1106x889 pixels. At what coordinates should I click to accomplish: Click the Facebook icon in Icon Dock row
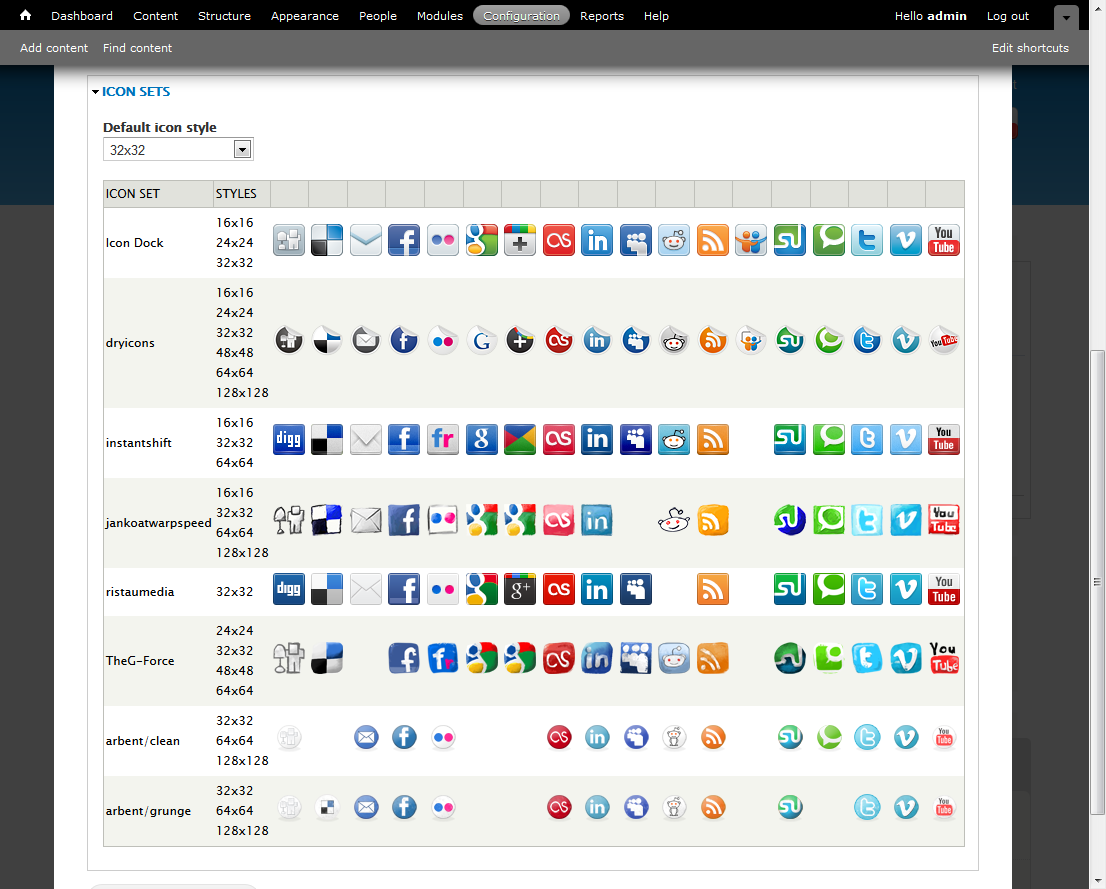click(x=404, y=241)
